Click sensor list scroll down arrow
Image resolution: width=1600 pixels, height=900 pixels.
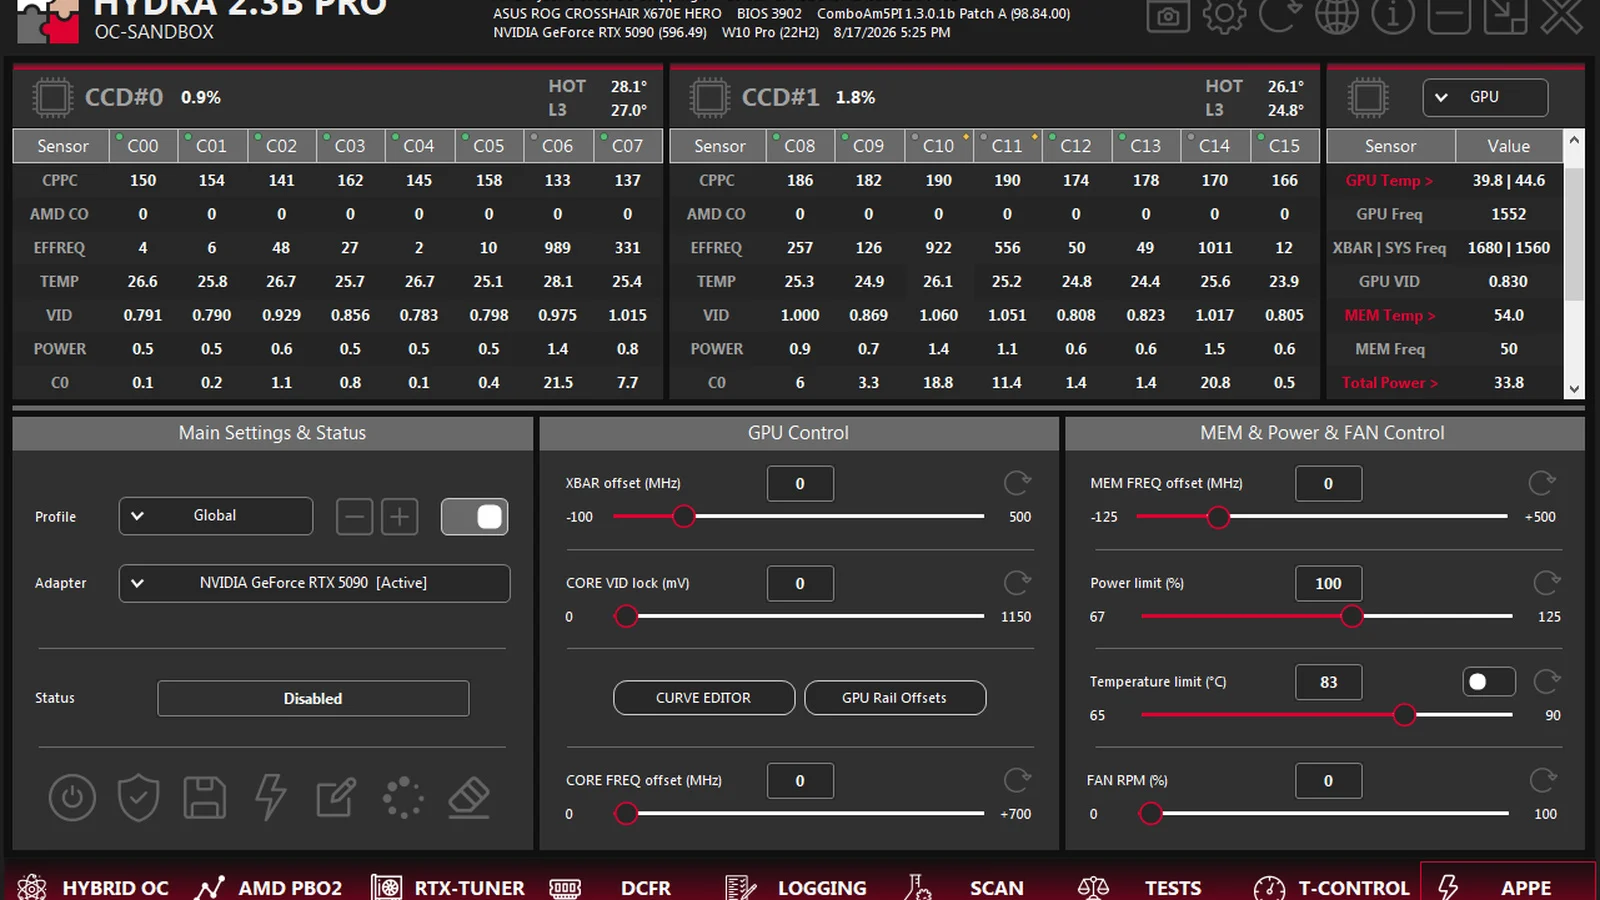[x=1575, y=389]
